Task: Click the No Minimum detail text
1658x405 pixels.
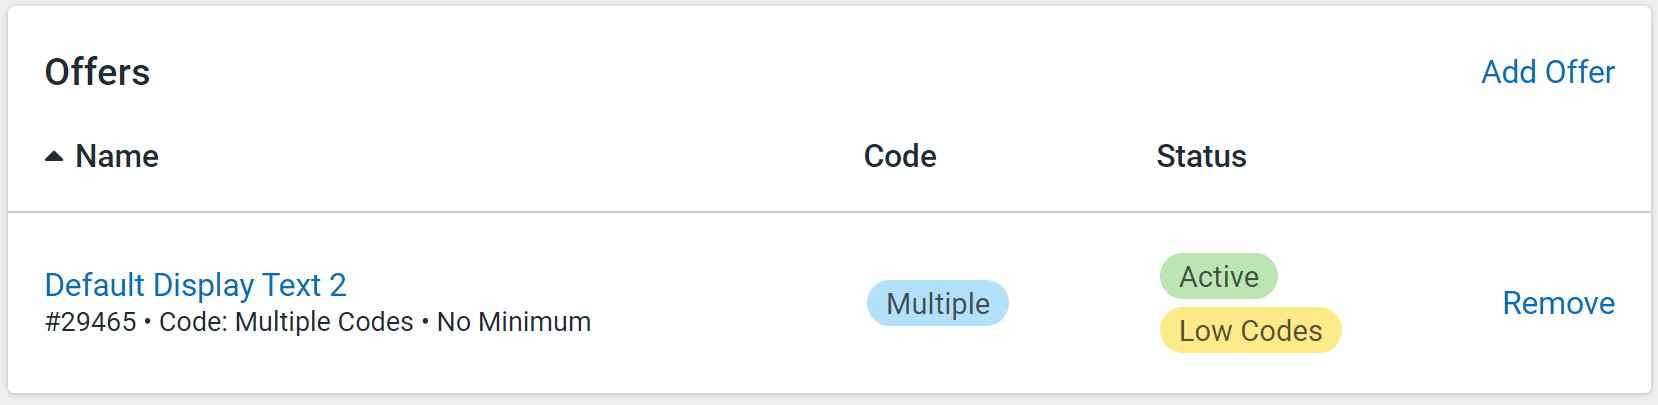Action: 514,322
